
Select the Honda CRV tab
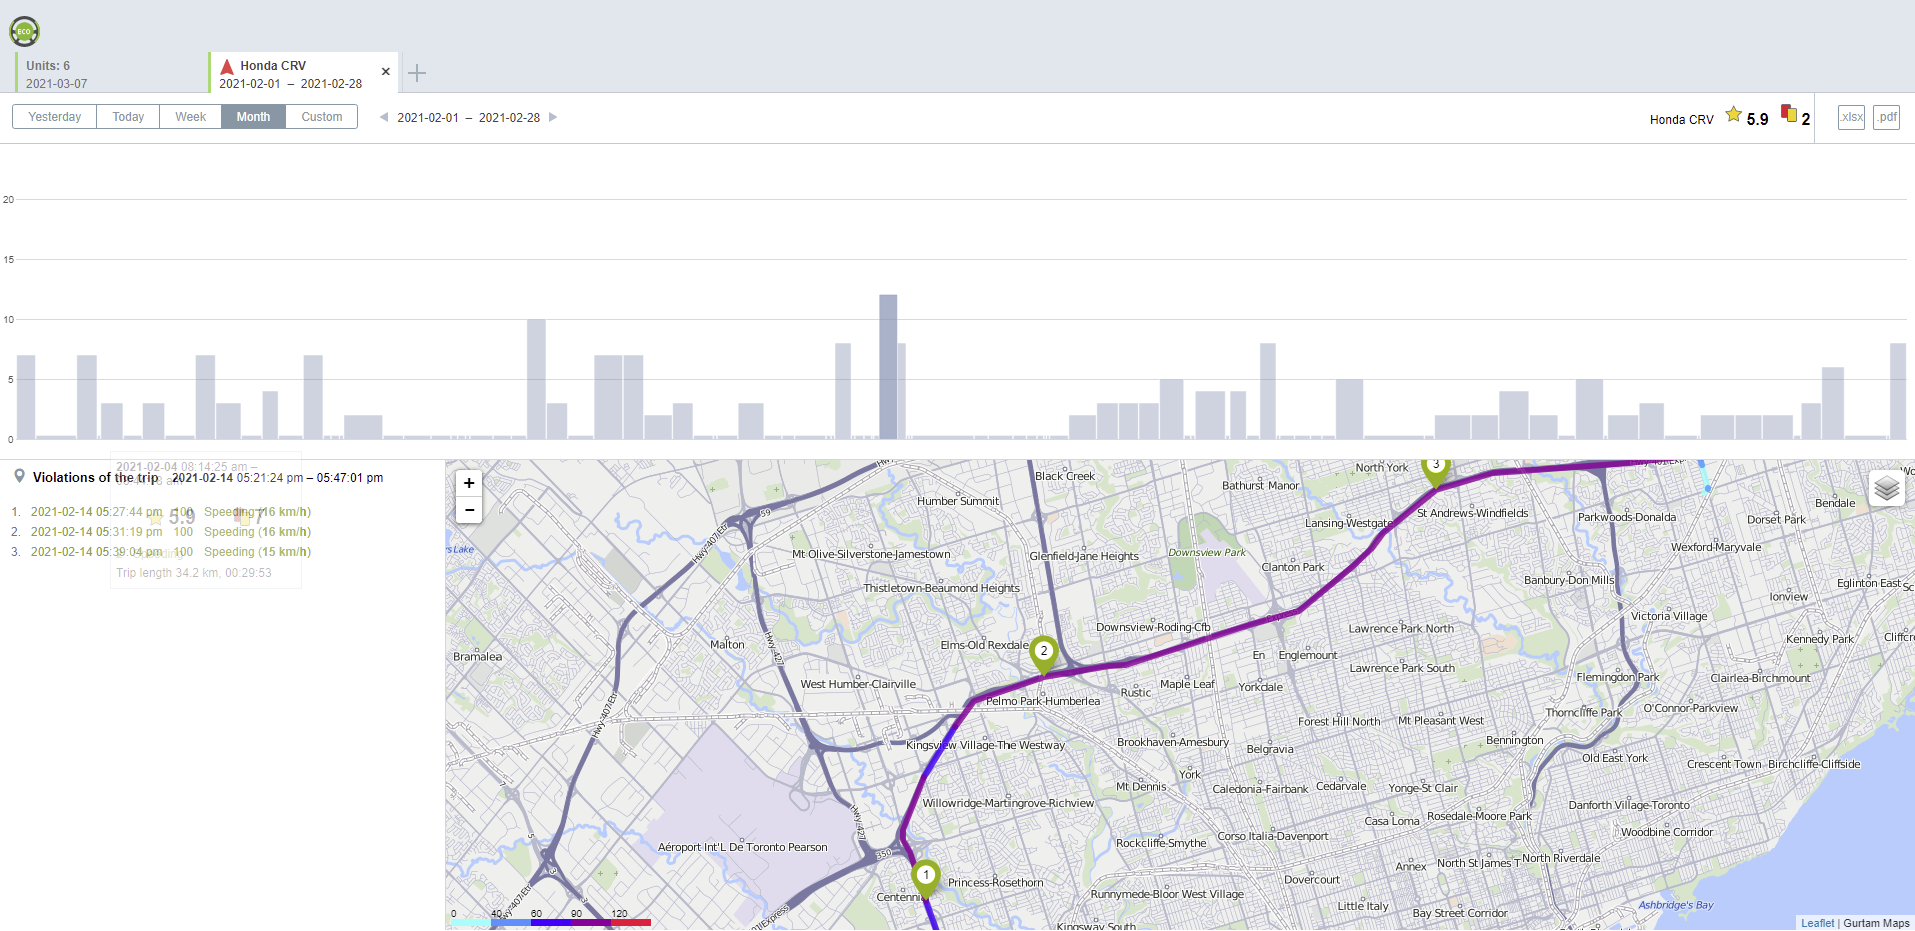295,74
